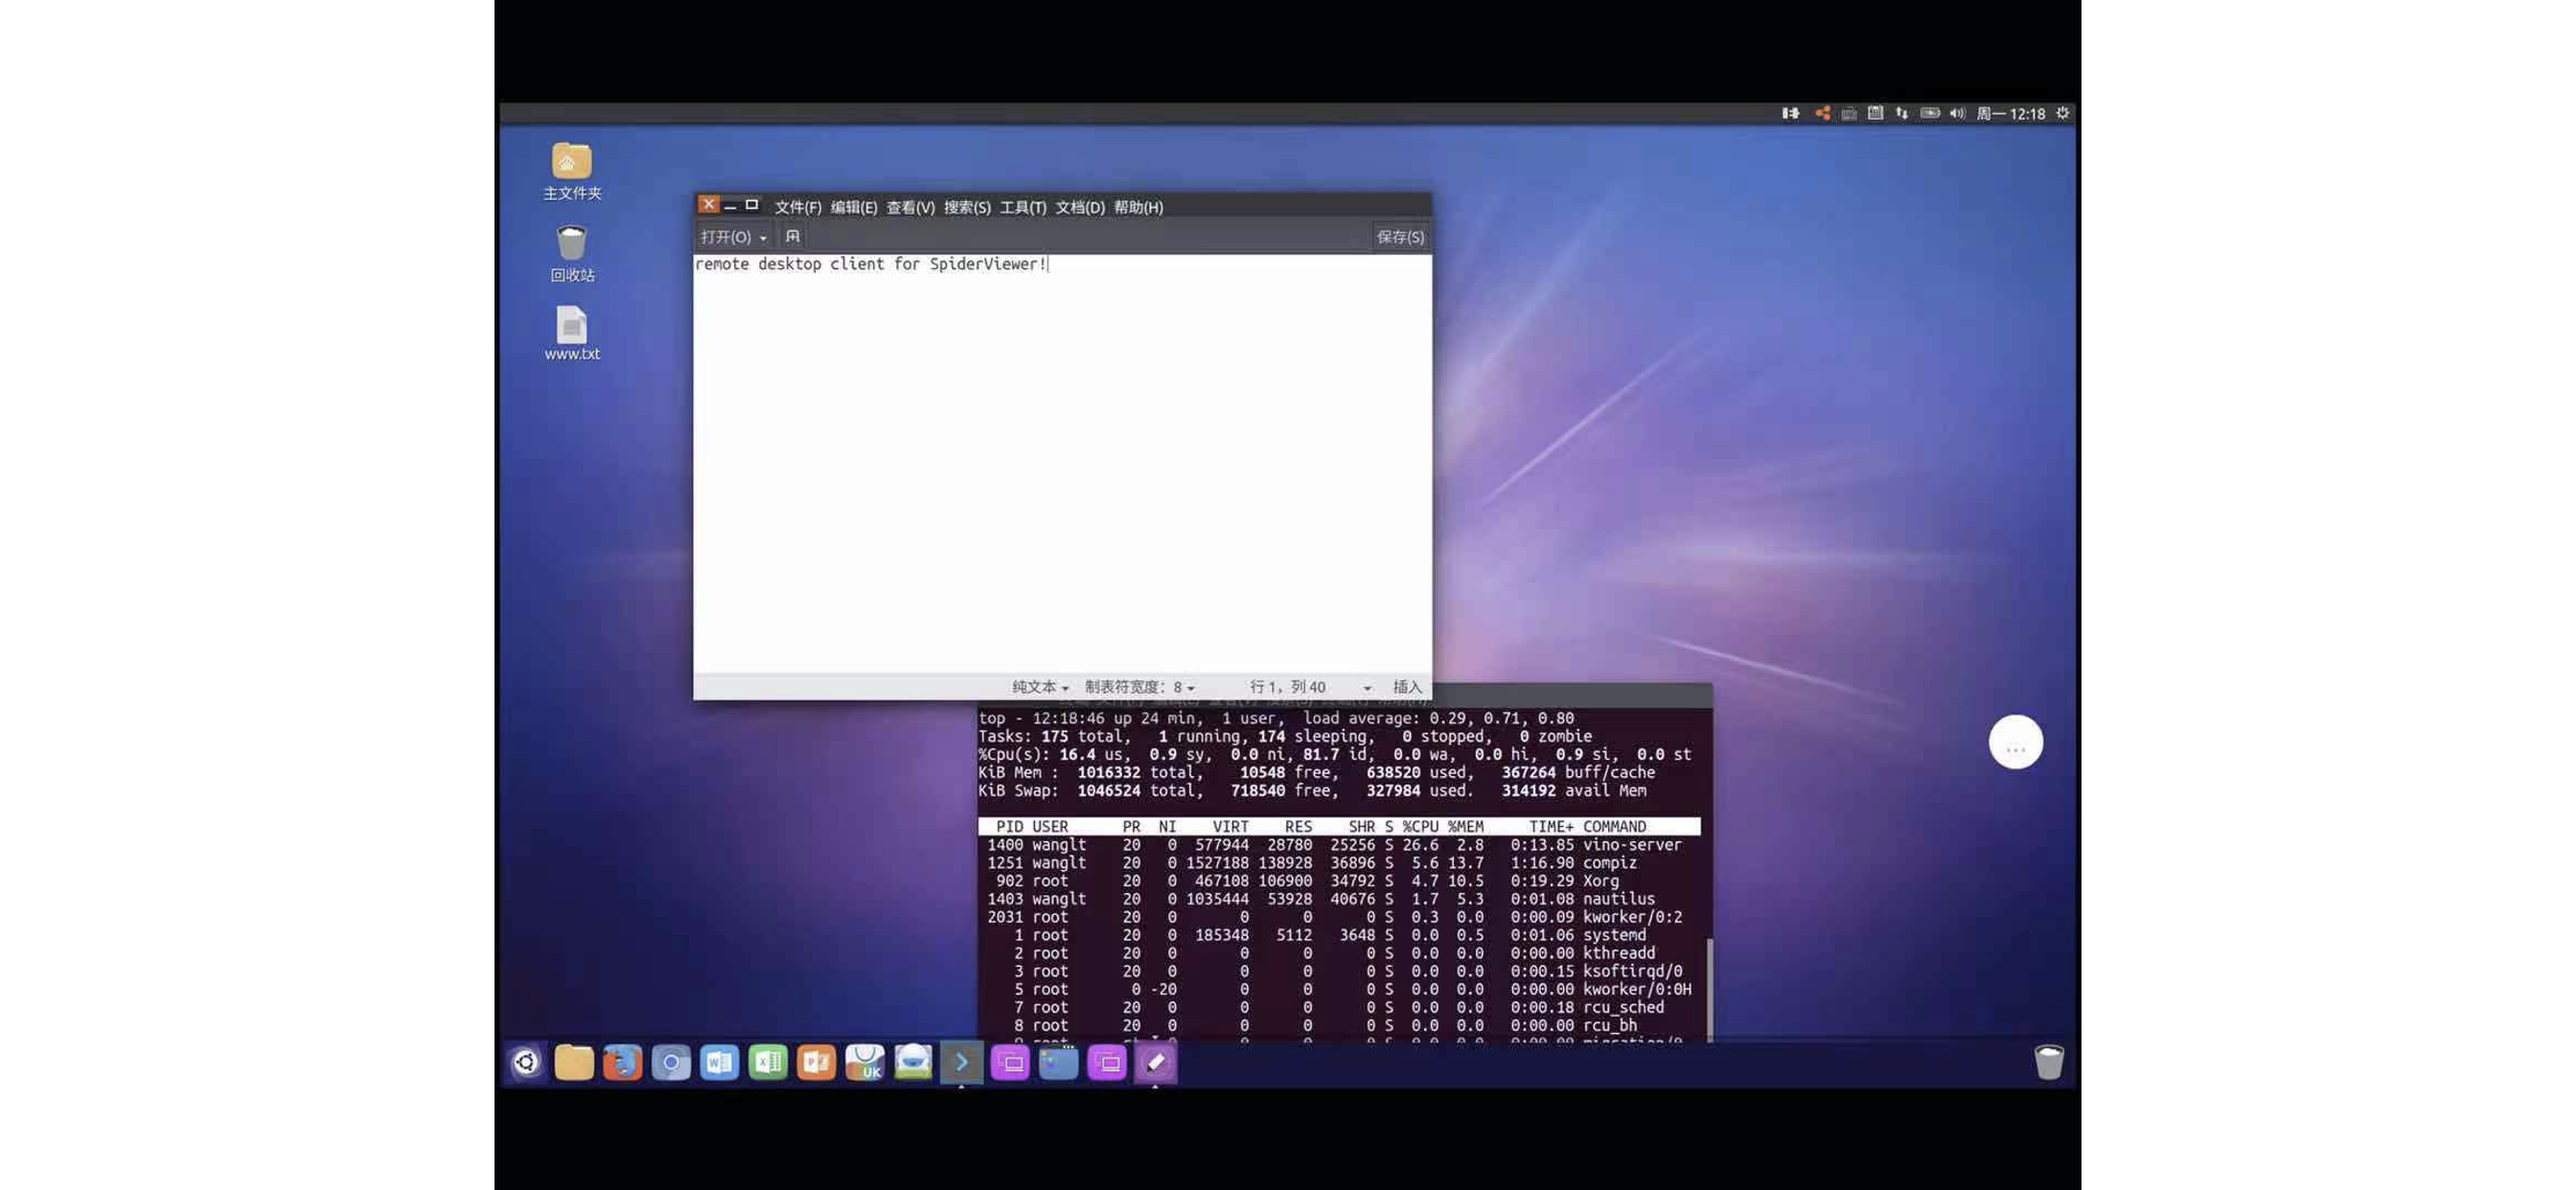Image resolution: width=2576 pixels, height=1190 pixels.
Task: Click the network up-down arrows indicator
Action: click(x=1902, y=114)
